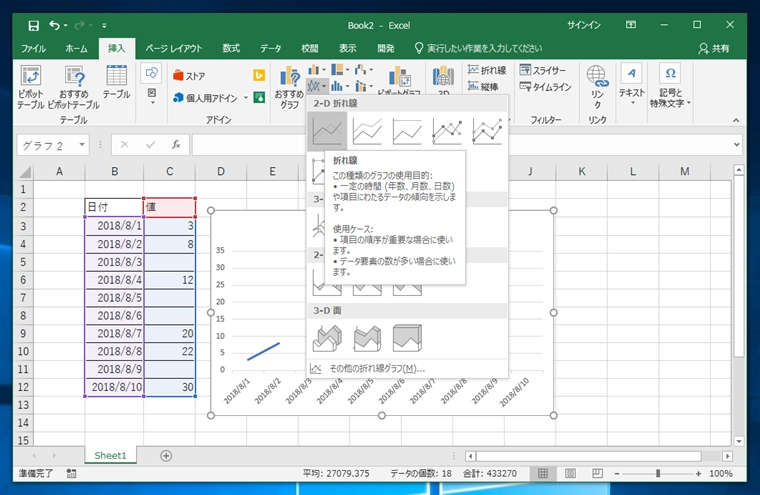Select the 3-D 100% stacked area chart

click(x=407, y=337)
